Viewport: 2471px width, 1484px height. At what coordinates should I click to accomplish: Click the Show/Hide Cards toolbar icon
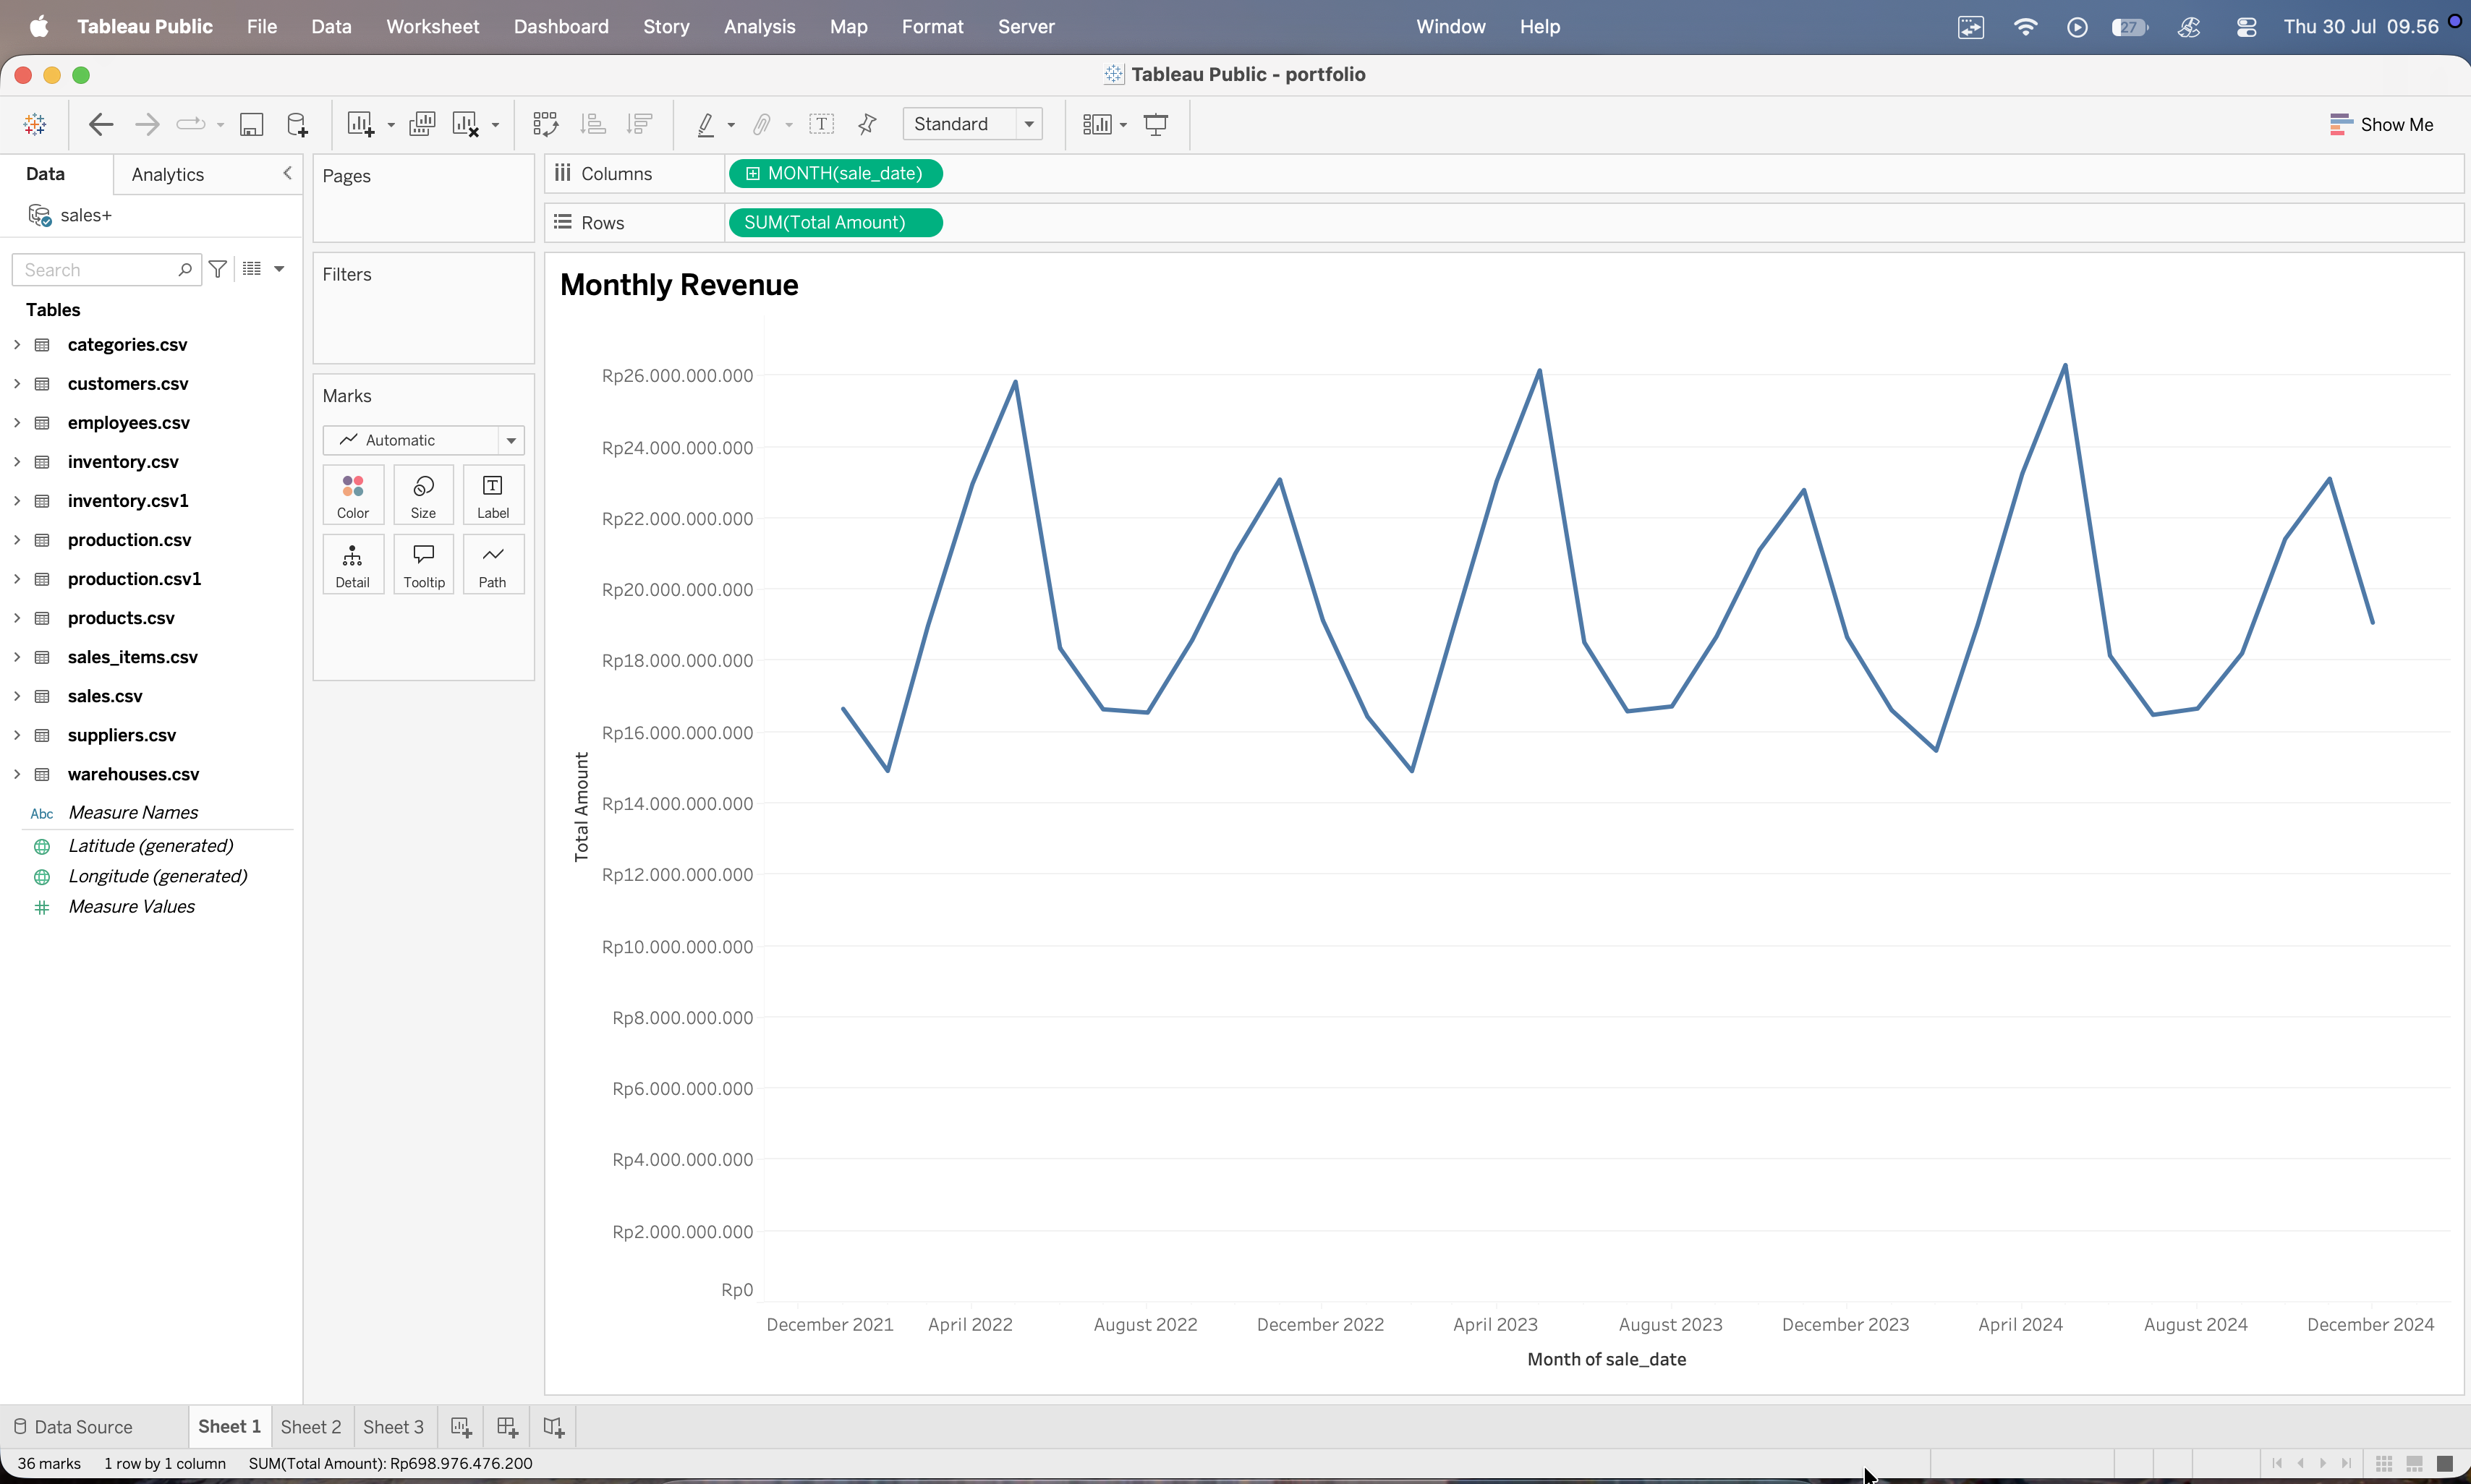[1098, 124]
